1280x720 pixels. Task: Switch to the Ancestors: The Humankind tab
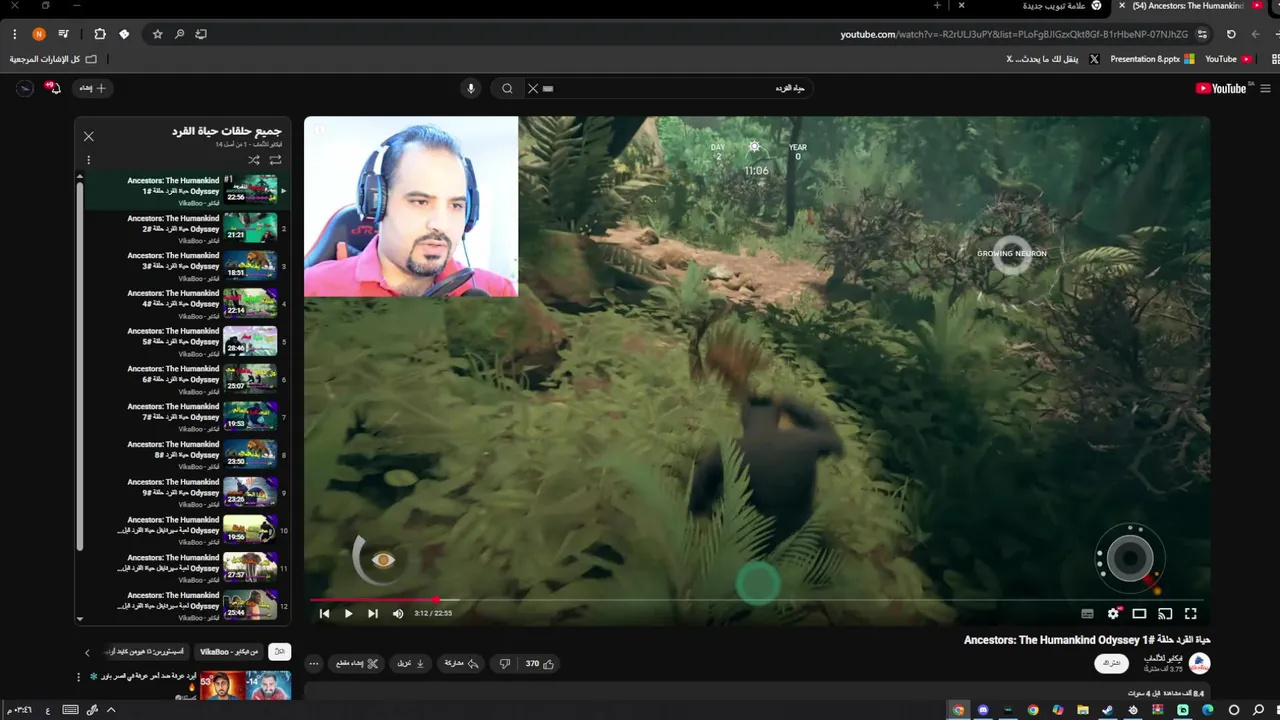coord(1190,6)
